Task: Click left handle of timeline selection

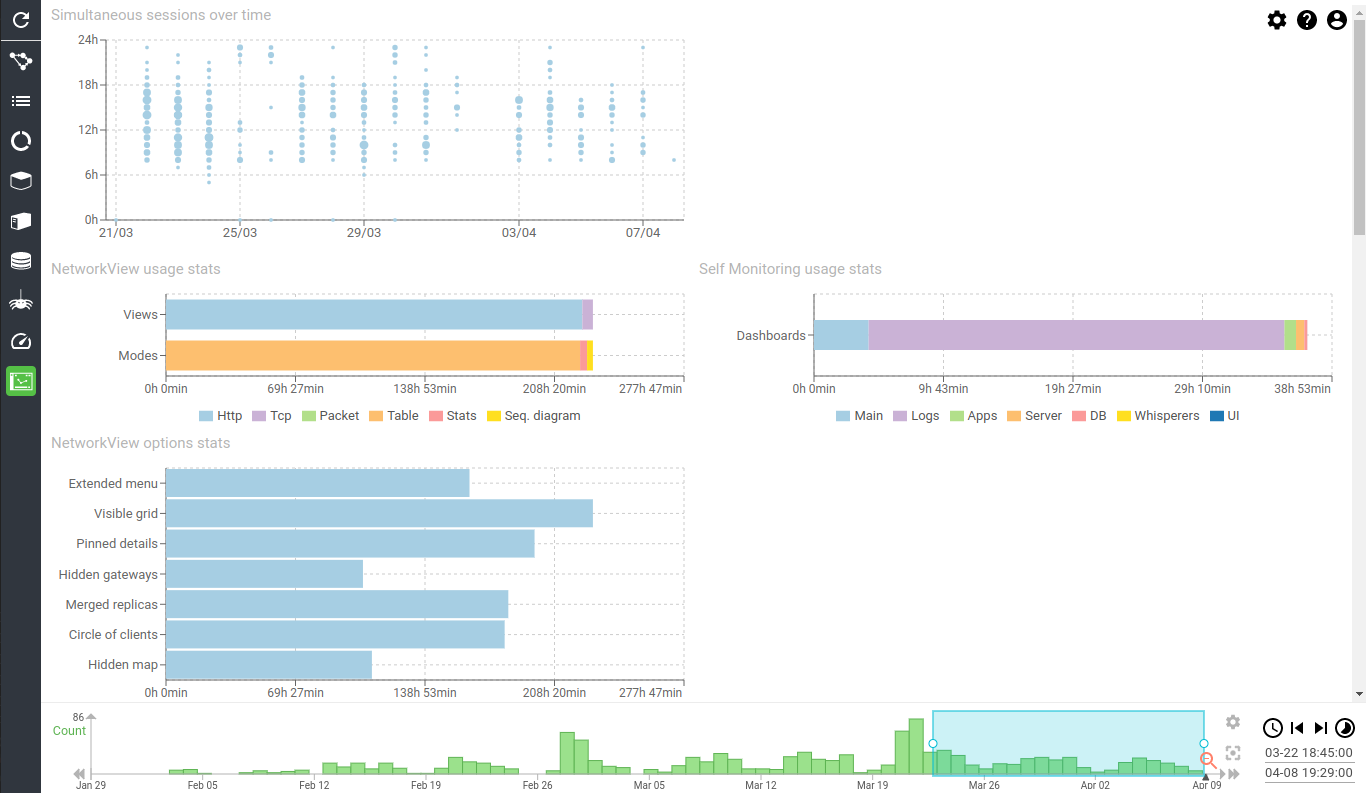Action: pos(933,744)
